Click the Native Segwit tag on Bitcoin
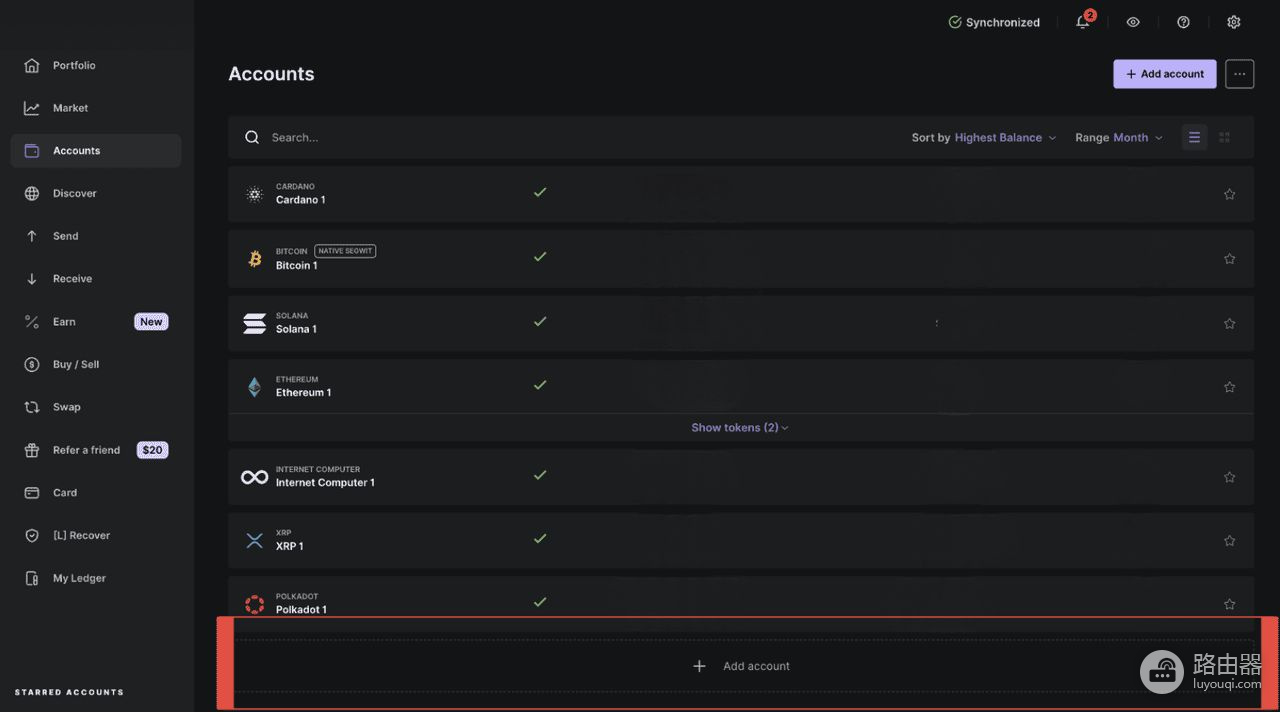Image resolution: width=1280 pixels, height=712 pixels. pos(345,251)
